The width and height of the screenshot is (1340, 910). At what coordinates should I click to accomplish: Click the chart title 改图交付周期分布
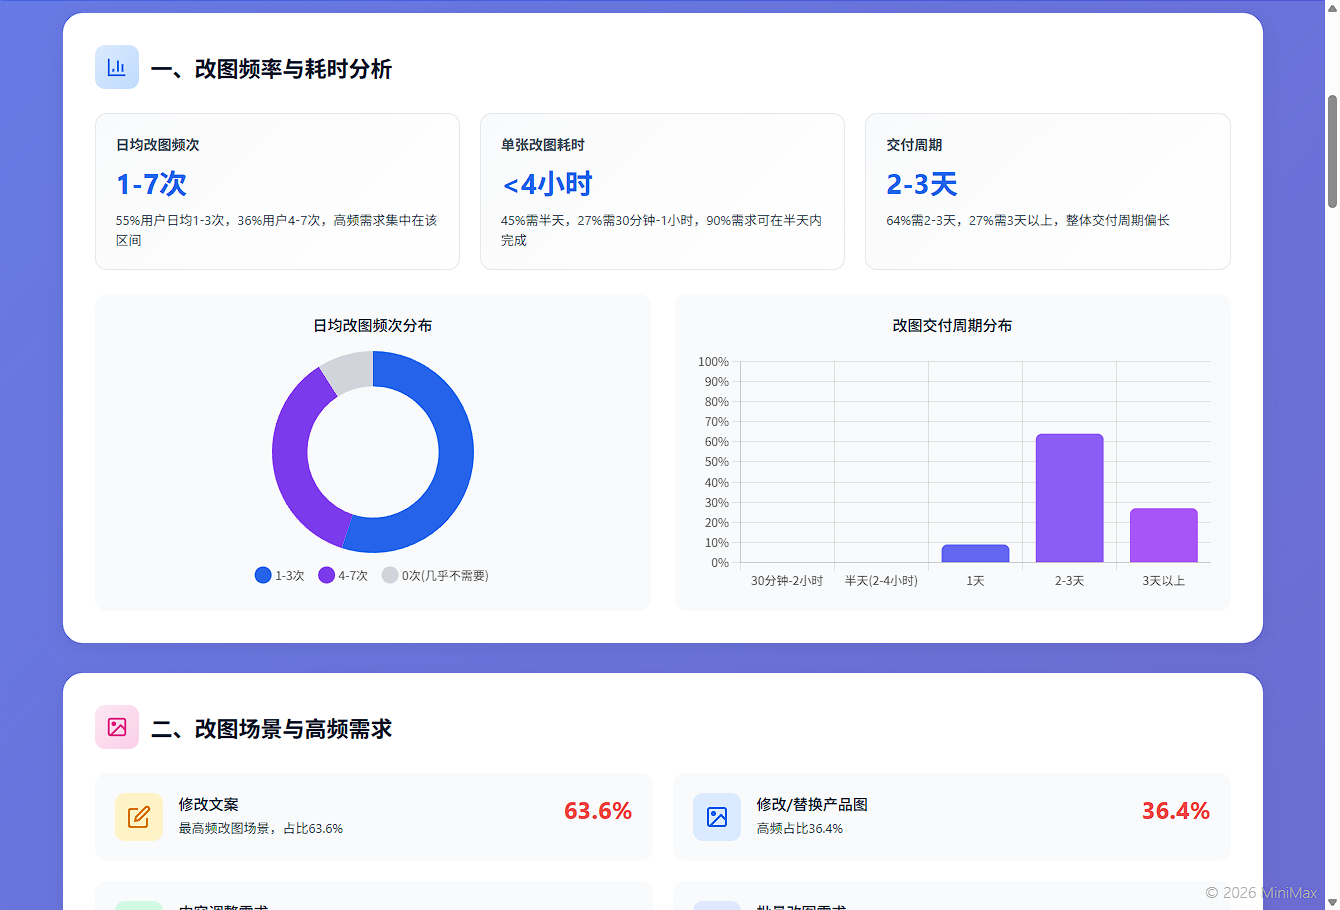[x=952, y=326]
